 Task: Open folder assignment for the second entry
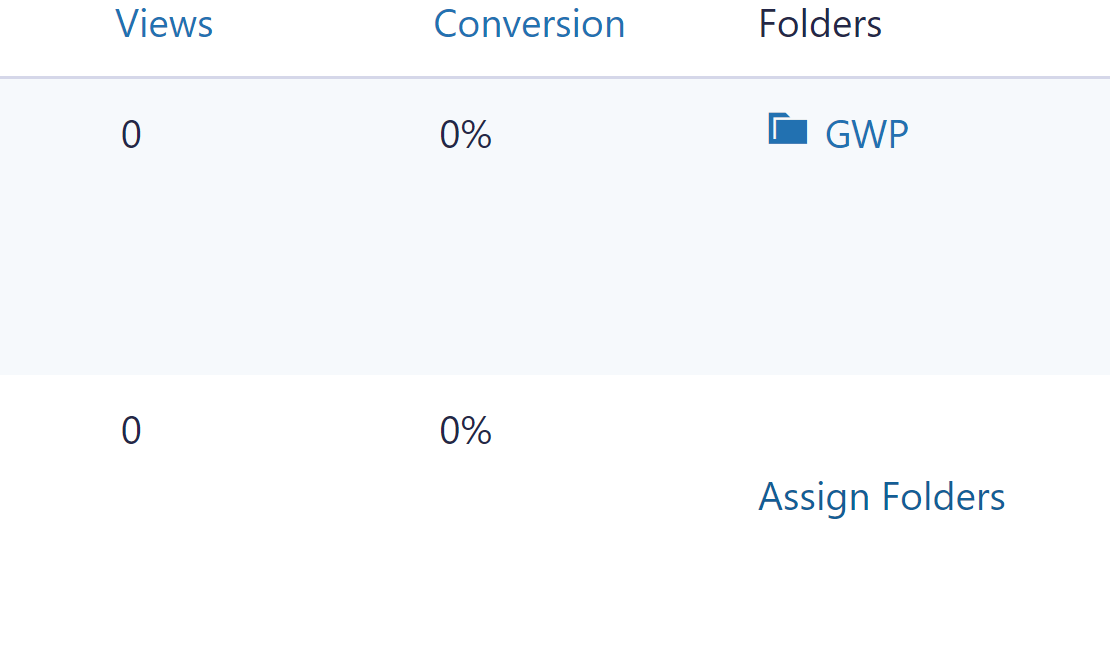point(881,497)
